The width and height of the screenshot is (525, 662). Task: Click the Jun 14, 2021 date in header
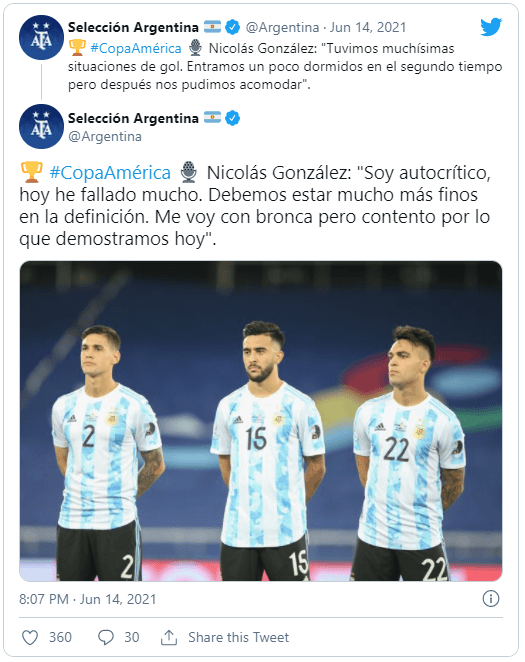[x=368, y=27]
